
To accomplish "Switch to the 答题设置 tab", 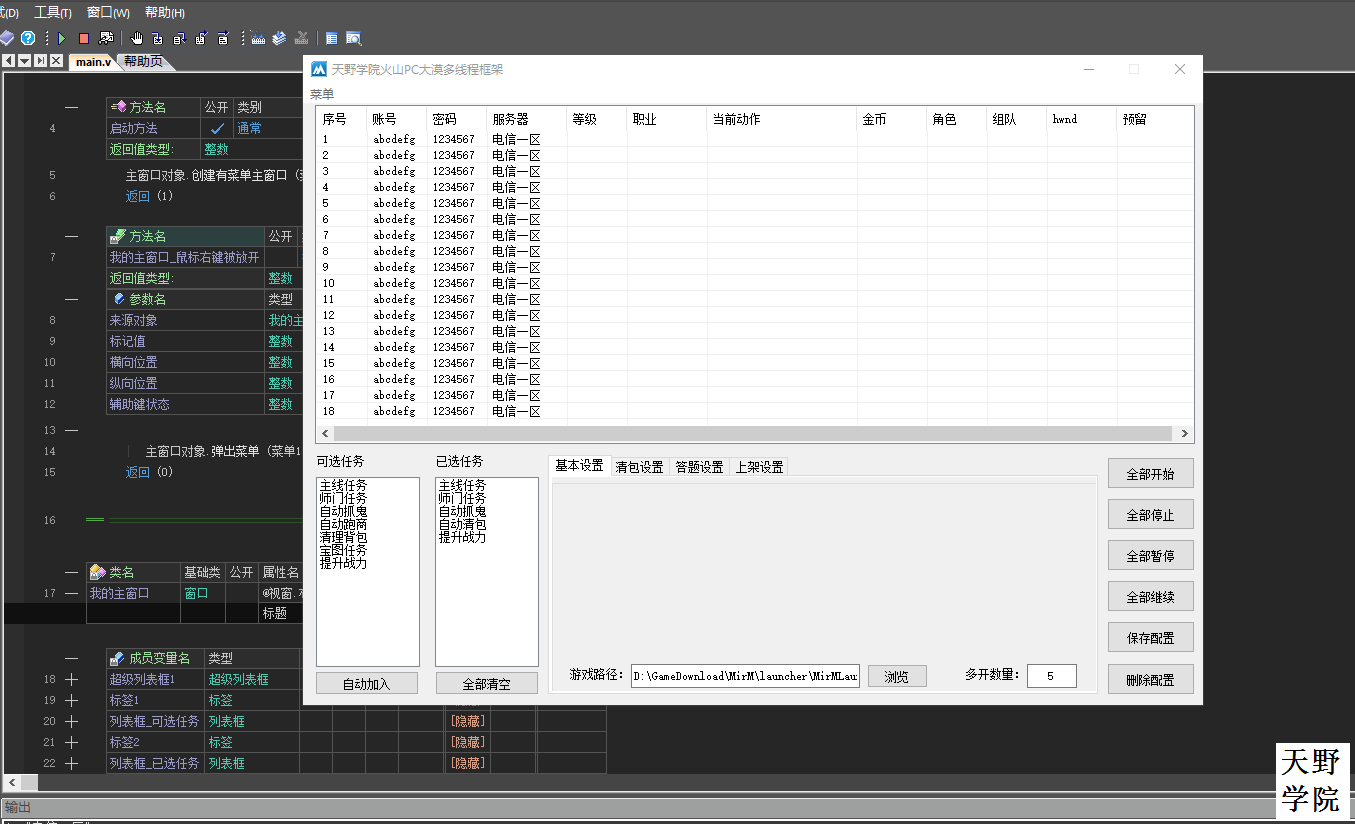I will coord(699,466).
